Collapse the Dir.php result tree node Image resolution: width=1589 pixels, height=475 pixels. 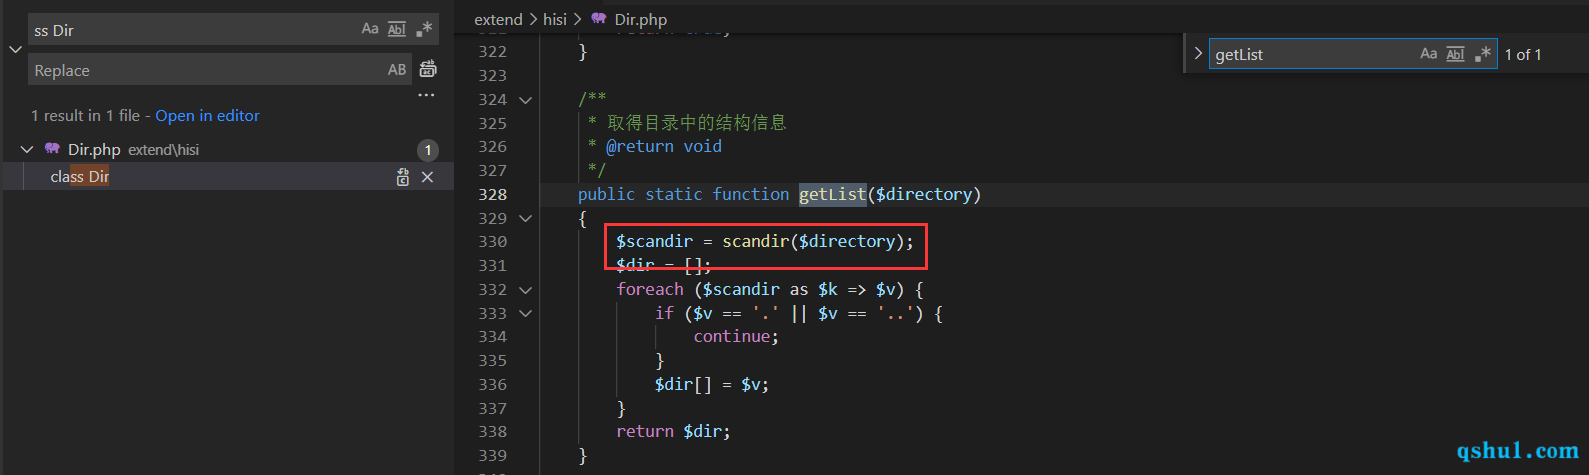click(x=26, y=149)
